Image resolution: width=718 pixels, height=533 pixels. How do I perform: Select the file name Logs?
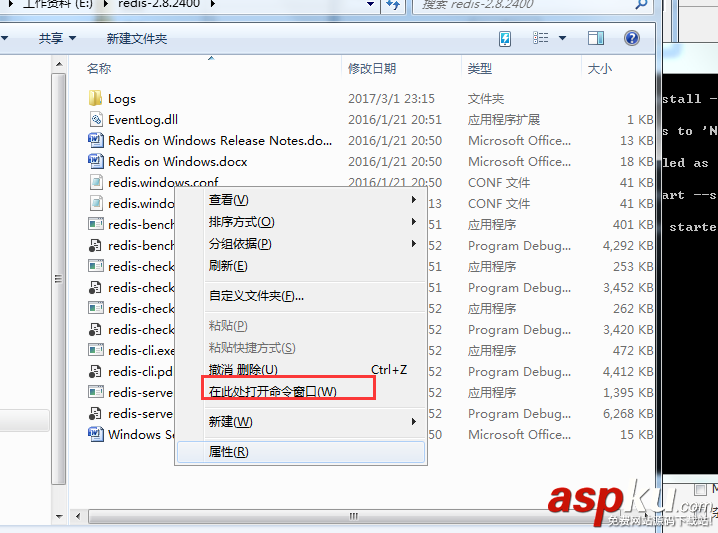(122, 98)
